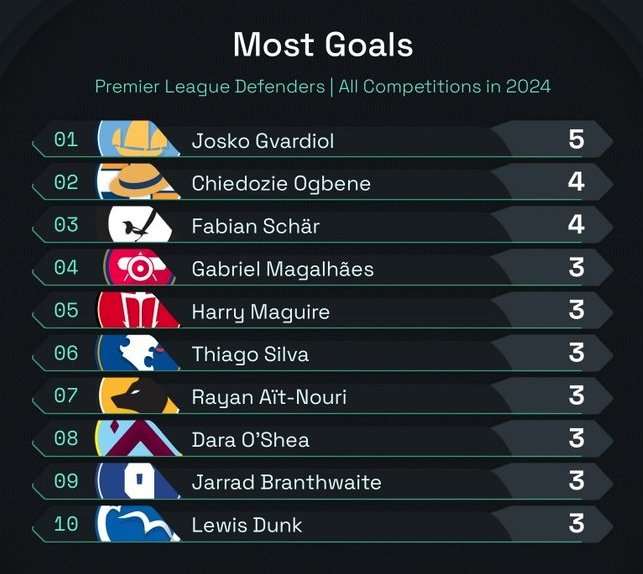This screenshot has width=643, height=574.
Task: Select the claret chevron crest by Dara O'Shea
Action: tap(139, 438)
